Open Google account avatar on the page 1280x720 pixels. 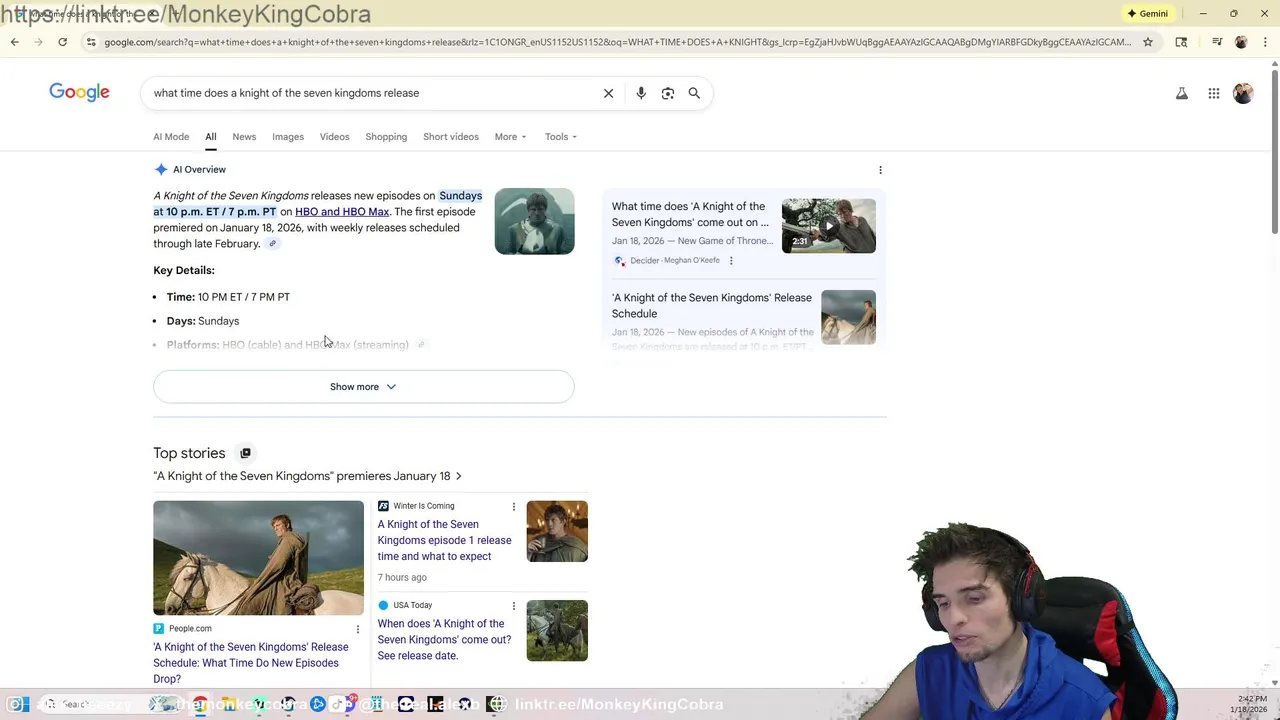point(1243,93)
